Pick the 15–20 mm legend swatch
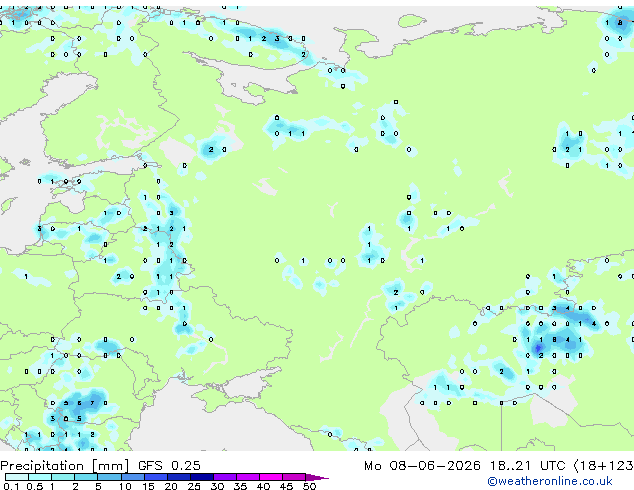This screenshot has height=490, width=634. tap(156, 477)
